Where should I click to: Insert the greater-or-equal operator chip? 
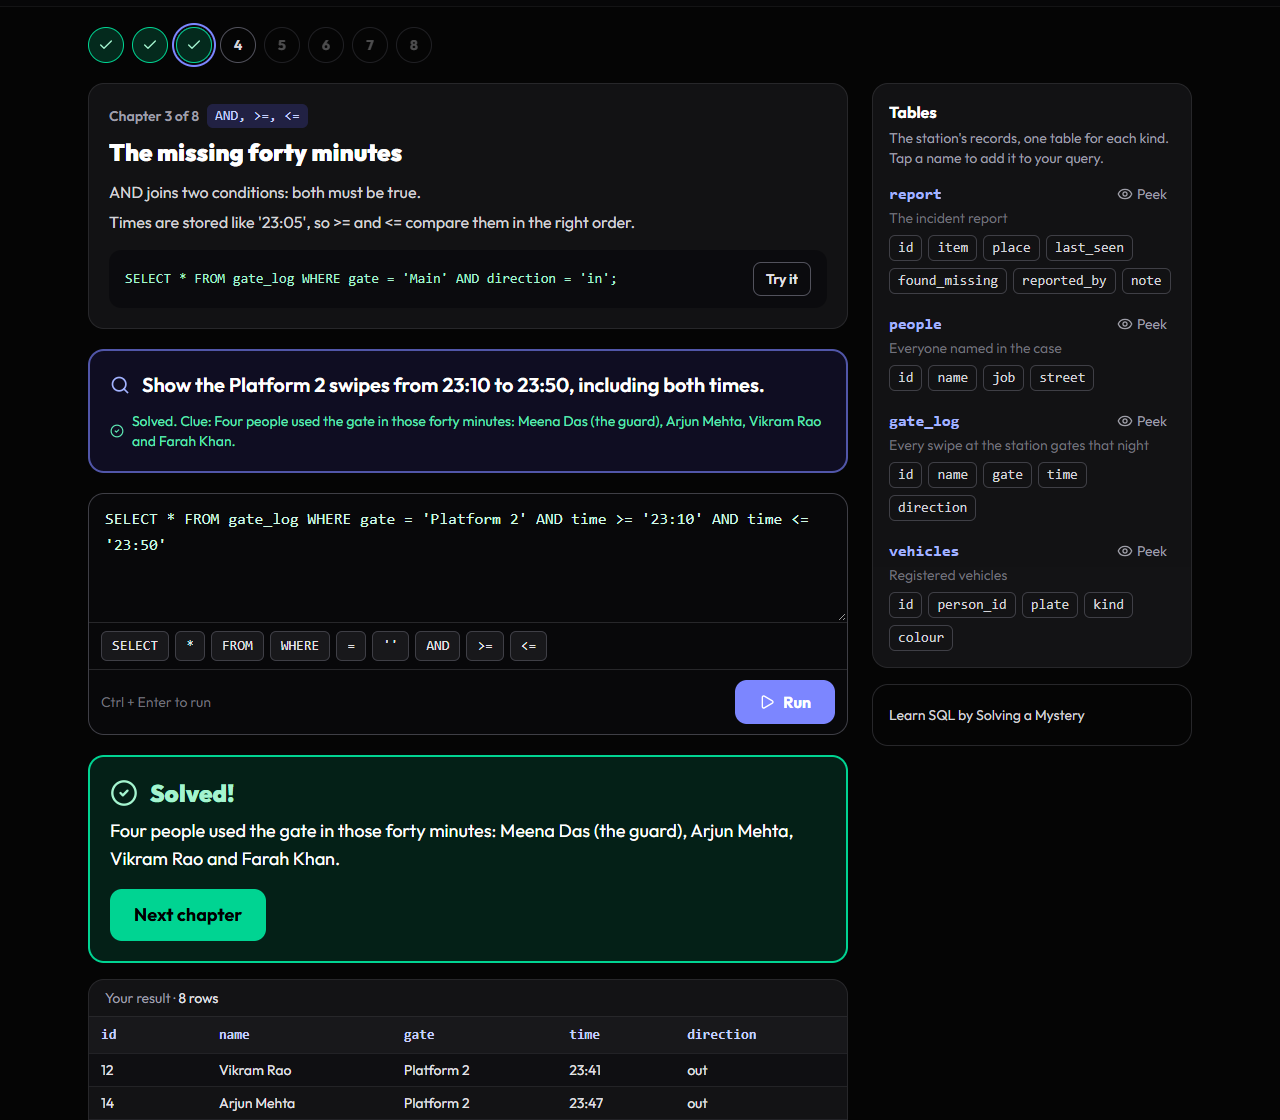[485, 646]
